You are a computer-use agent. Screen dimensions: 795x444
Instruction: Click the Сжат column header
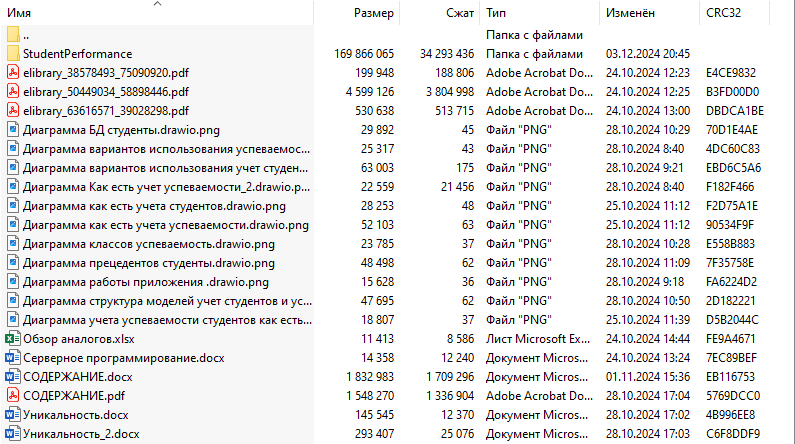click(x=460, y=13)
